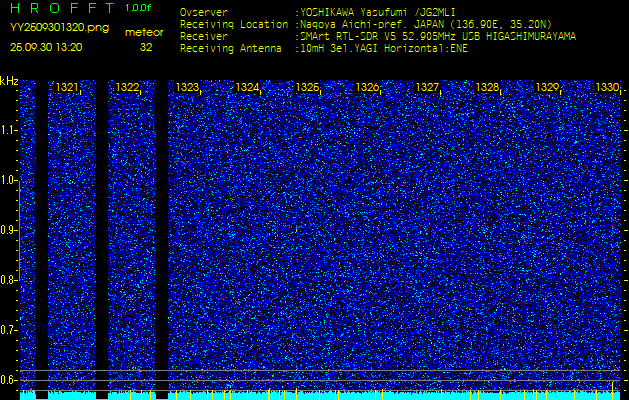Click observer name YOSHIKAWA Yasufumi /JG2MLI
Image resolution: width=629 pixels, height=400 pixels.
378,12
